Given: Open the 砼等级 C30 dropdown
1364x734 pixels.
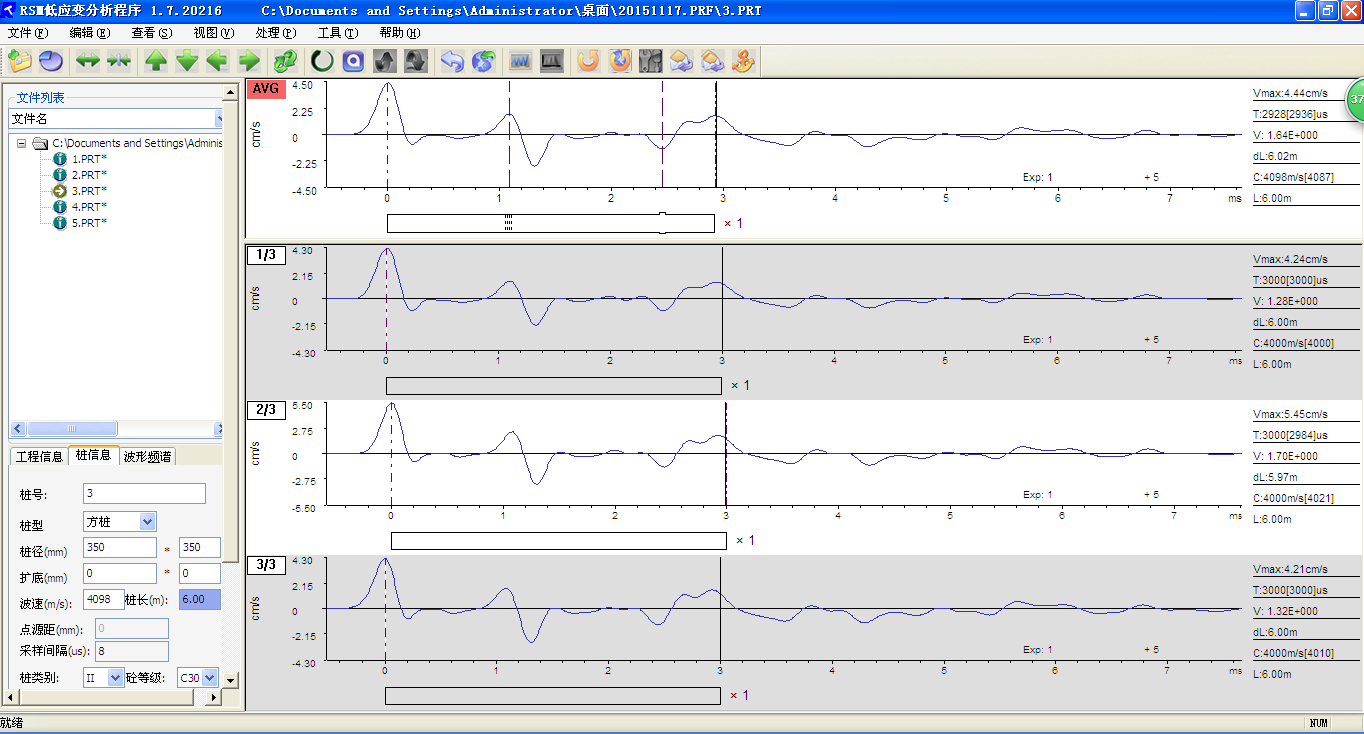Looking at the screenshot, I should 210,677.
